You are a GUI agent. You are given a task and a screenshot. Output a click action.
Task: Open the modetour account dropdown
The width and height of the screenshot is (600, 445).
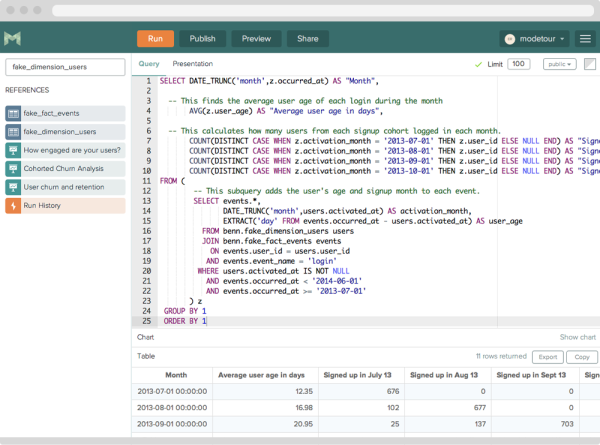(534, 39)
